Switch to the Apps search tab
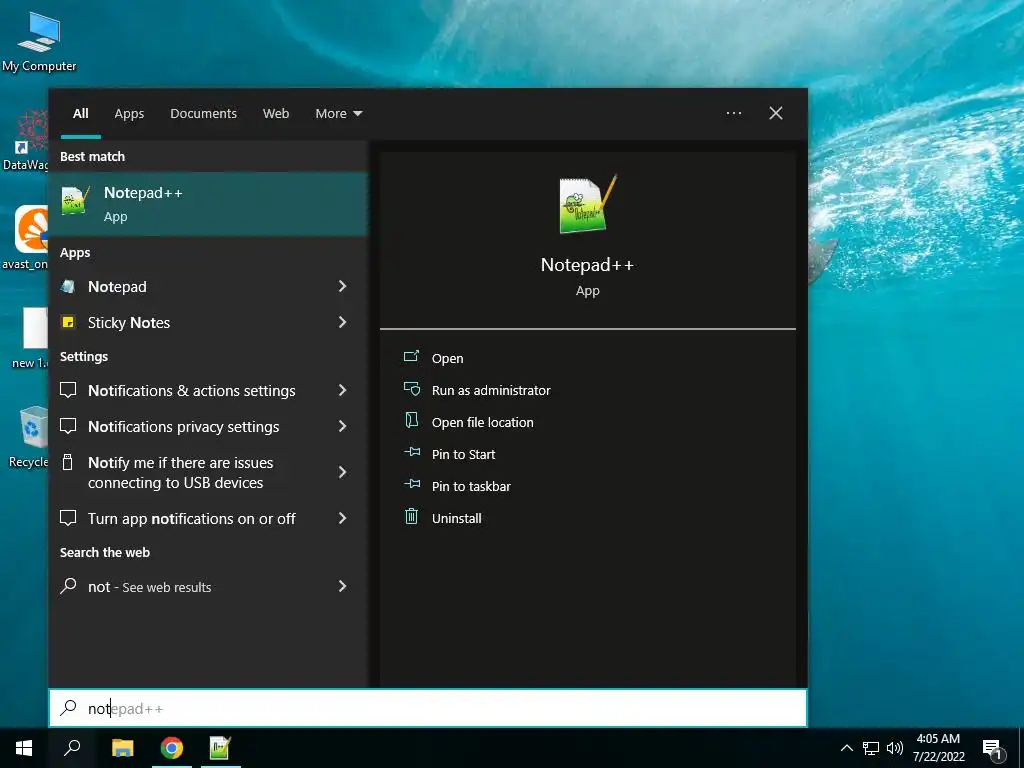The image size is (1024, 768). [129, 114]
